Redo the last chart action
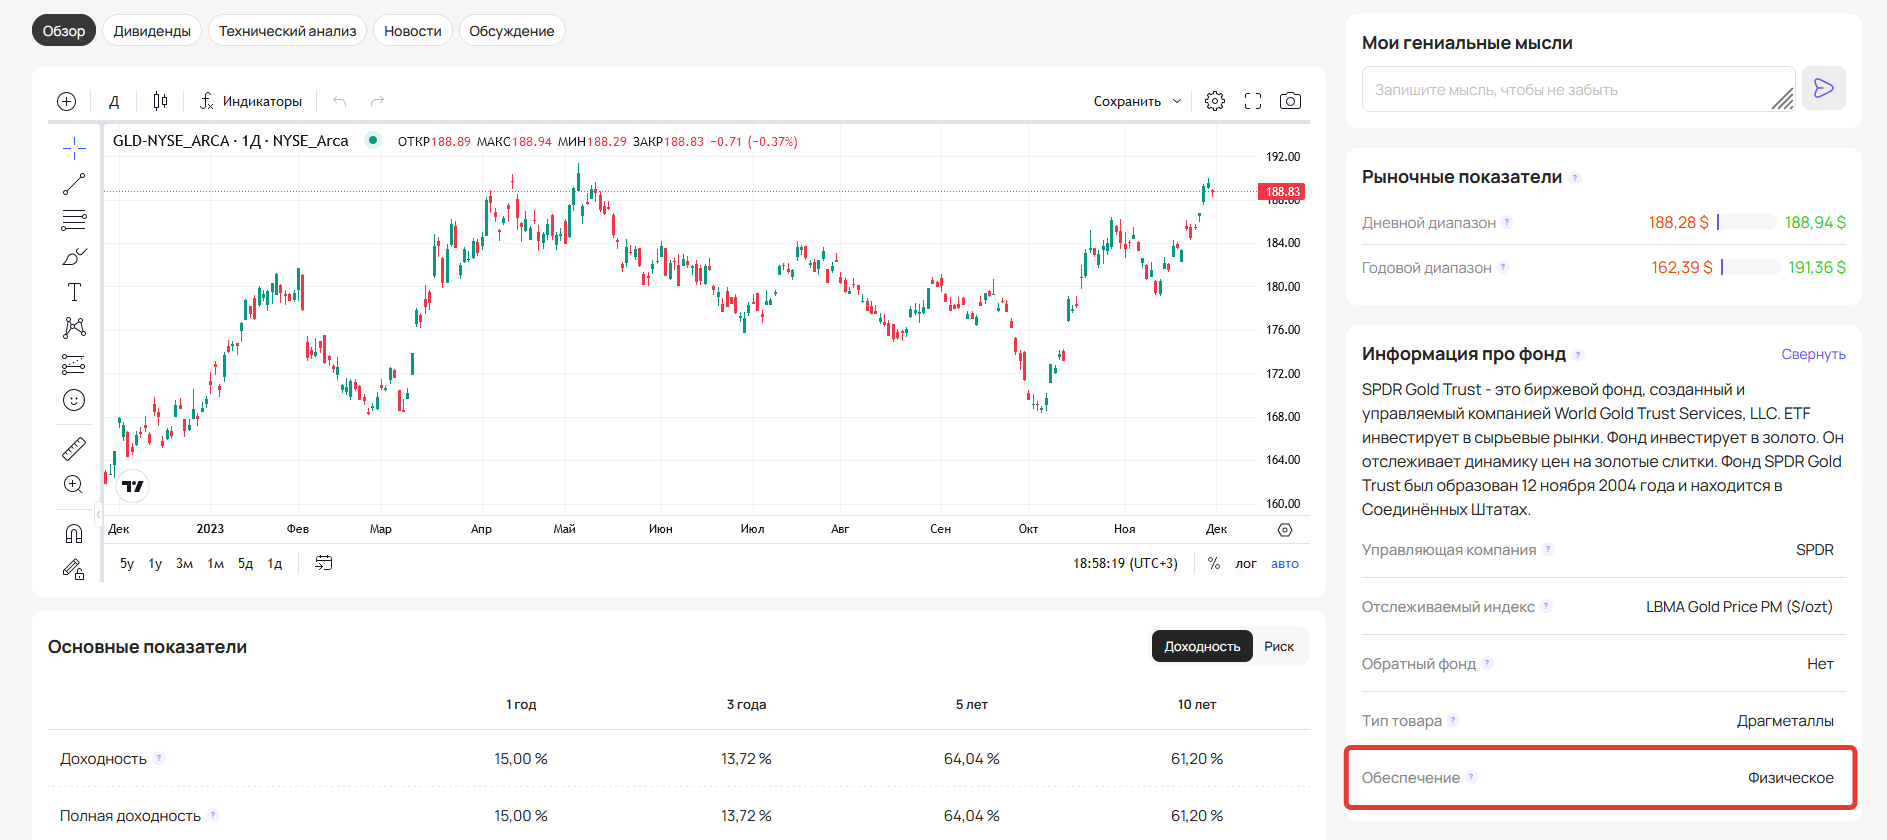 pos(377,101)
